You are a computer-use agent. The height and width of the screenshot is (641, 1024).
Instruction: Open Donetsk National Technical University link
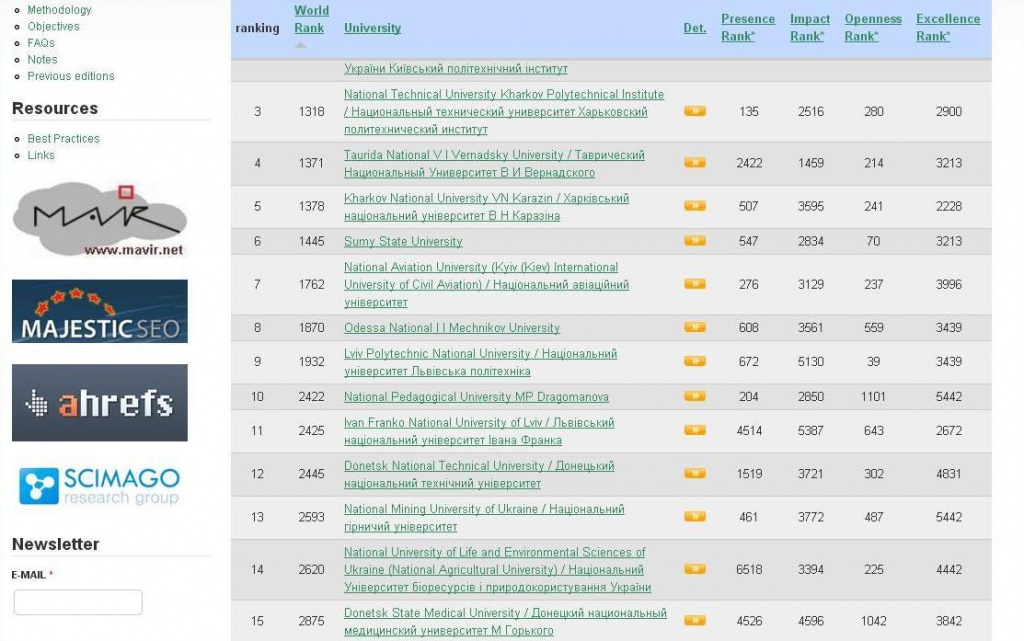pyautogui.click(x=479, y=474)
